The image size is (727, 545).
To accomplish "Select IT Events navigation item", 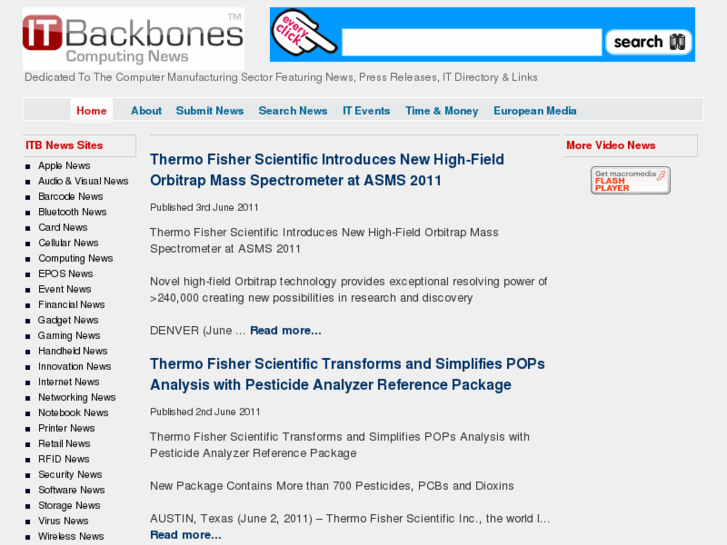I will pyautogui.click(x=366, y=111).
